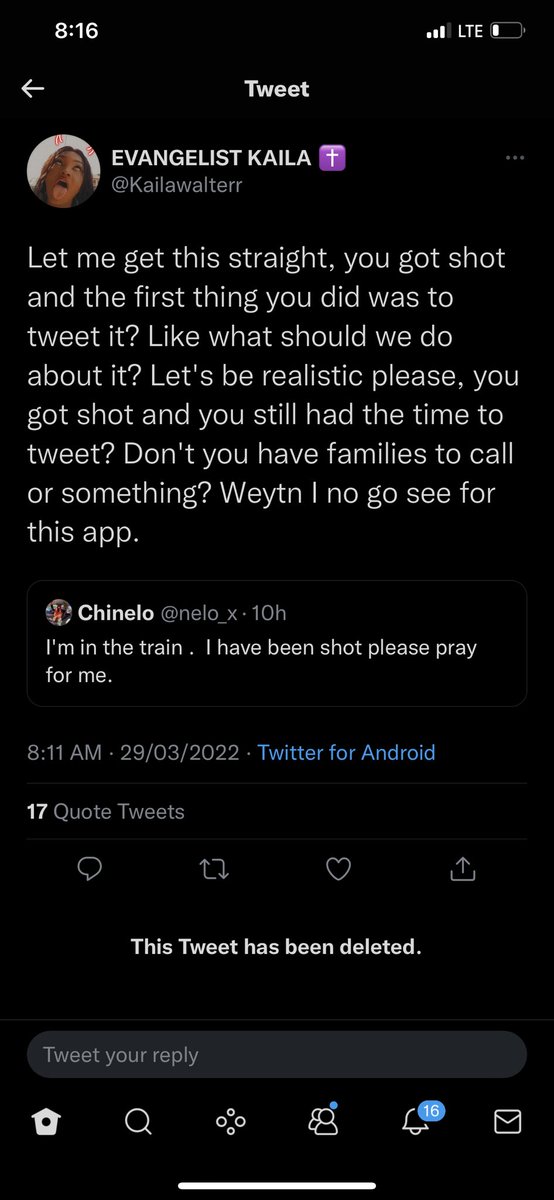The height and width of the screenshot is (1200, 554).
Task: Open the Messages envelope icon
Action: pos(508,1123)
